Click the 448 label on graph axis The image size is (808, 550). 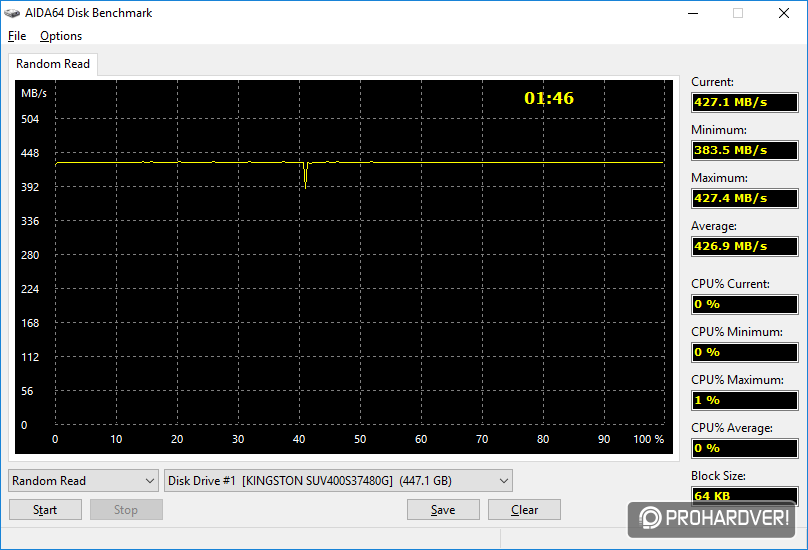(30, 153)
